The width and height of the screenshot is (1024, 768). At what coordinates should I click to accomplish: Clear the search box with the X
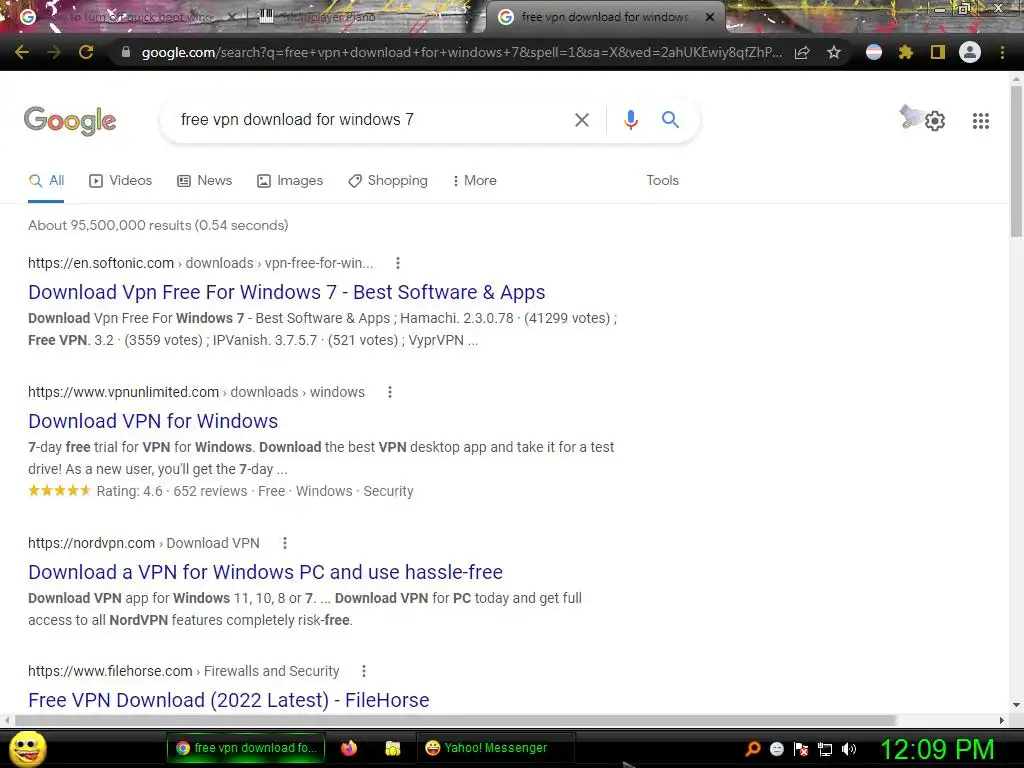click(x=582, y=120)
